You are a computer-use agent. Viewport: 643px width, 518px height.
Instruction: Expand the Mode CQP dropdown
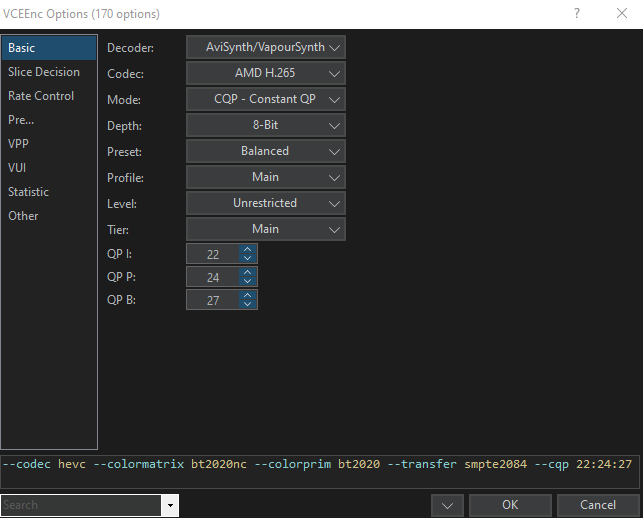[x=266, y=99]
